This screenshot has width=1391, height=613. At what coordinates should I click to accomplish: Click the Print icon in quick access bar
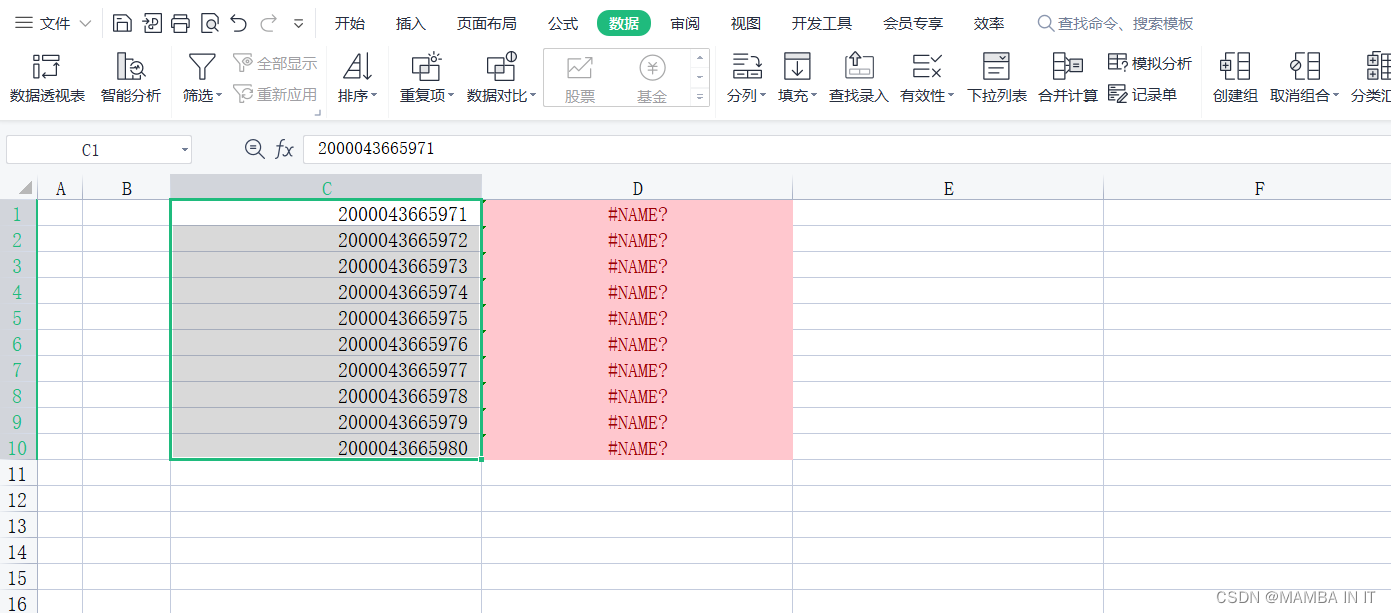[180, 23]
